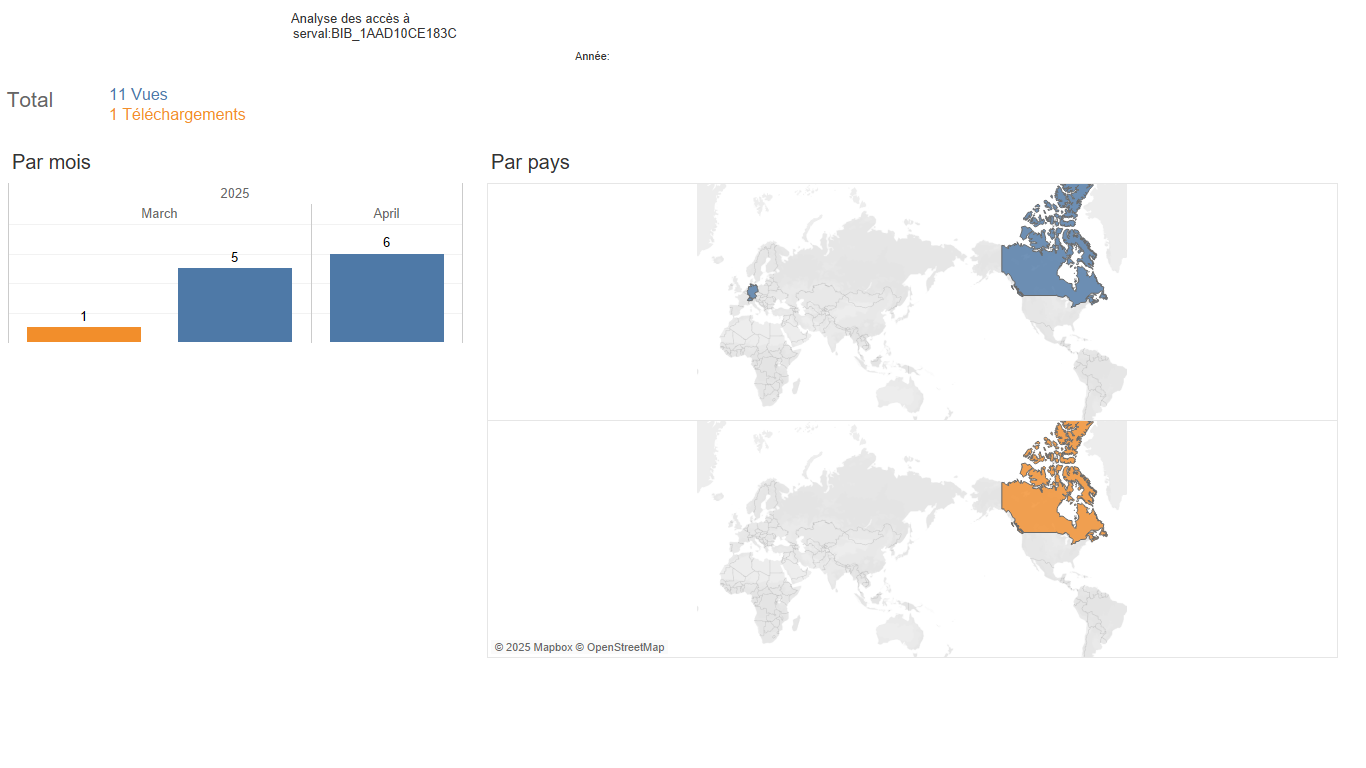
Task: Click the 2025 year header in chart
Action: click(235, 193)
